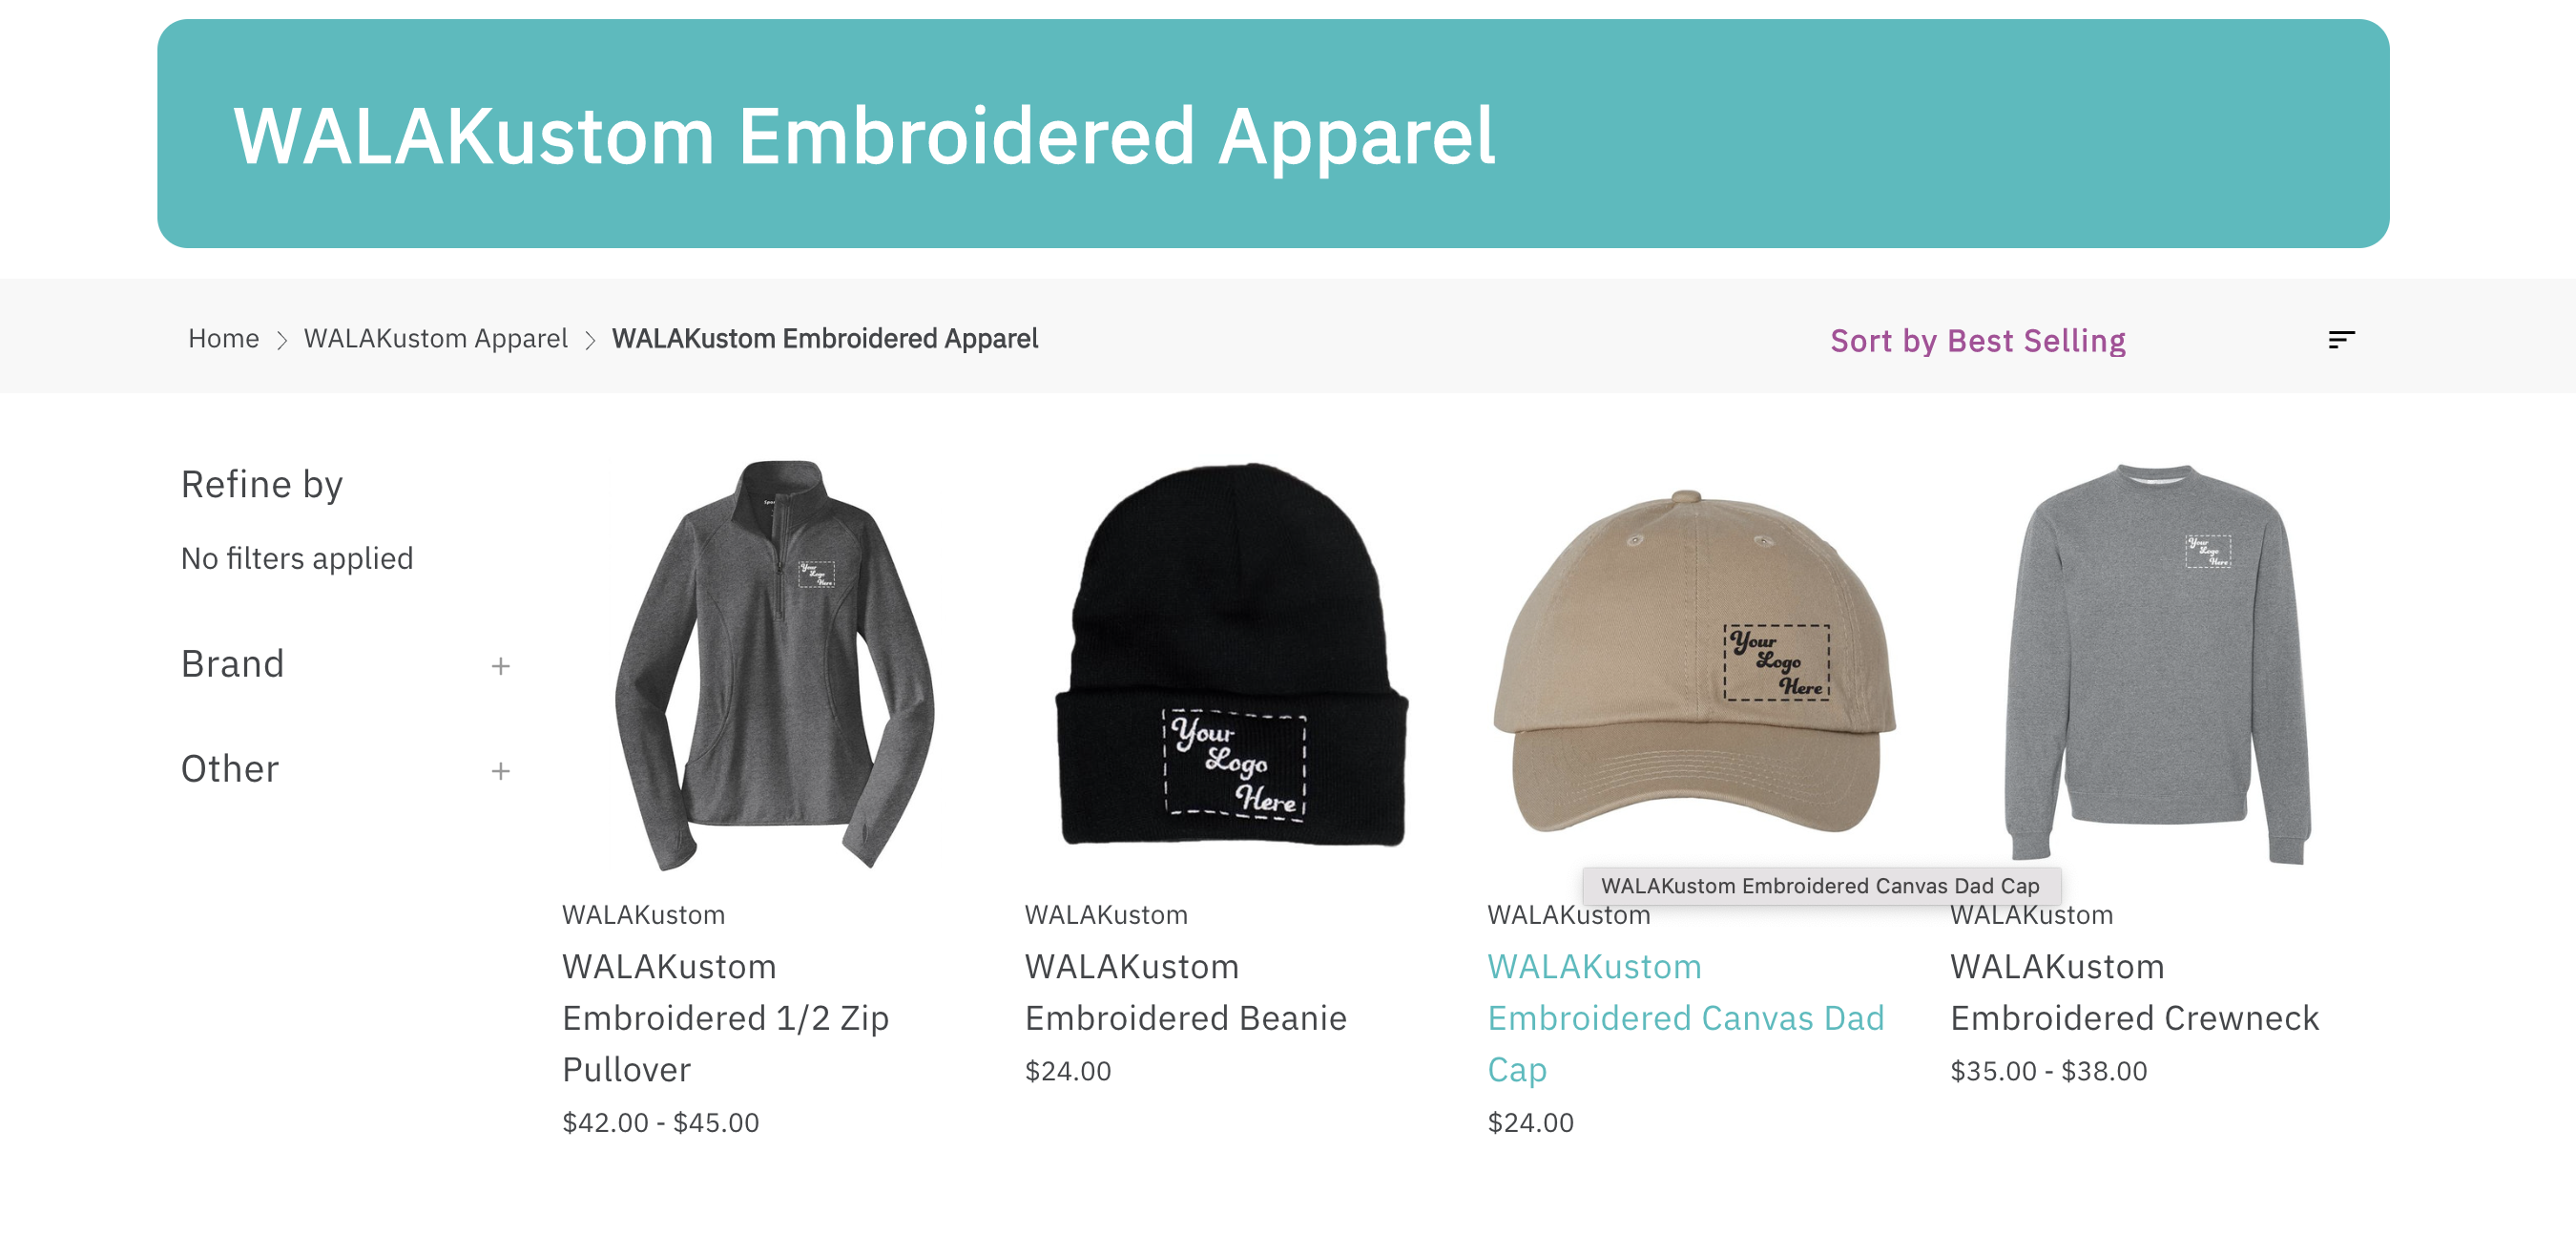Open WALAKustom Apparel breadcrumb link
Image resolution: width=2576 pixels, height=1235 pixels.
point(436,339)
